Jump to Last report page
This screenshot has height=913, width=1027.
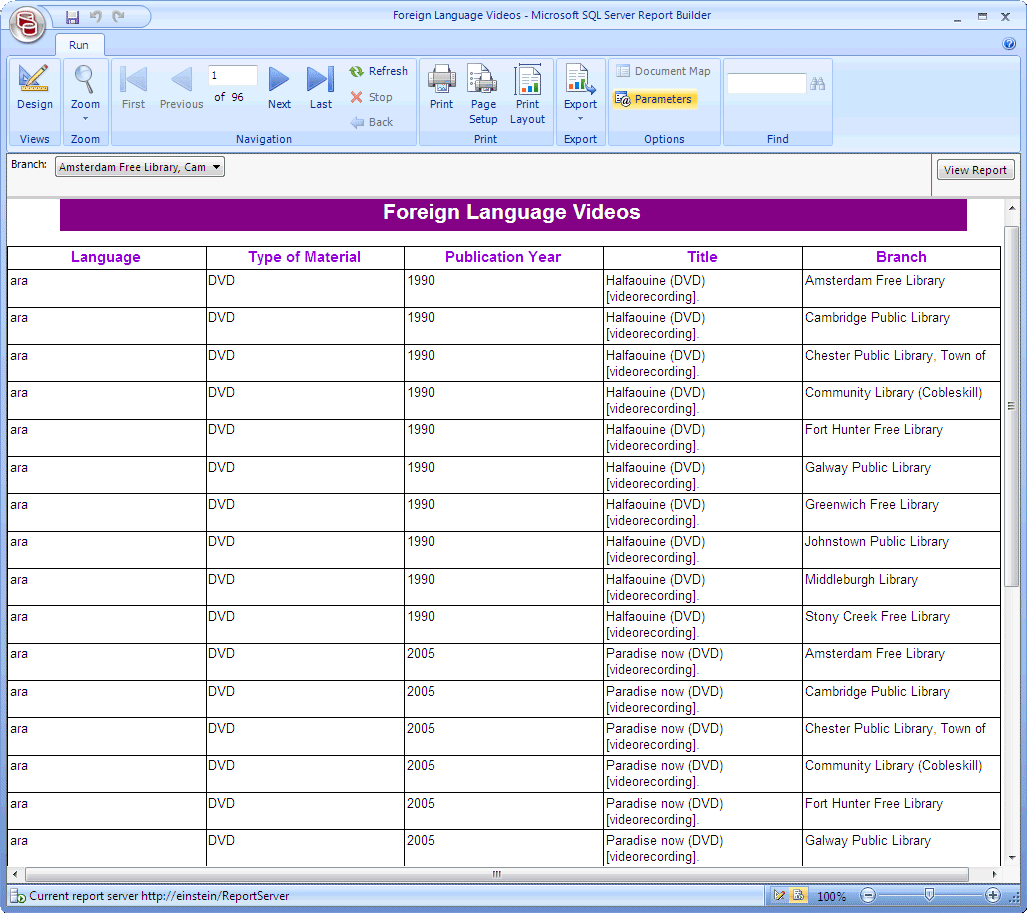point(320,88)
